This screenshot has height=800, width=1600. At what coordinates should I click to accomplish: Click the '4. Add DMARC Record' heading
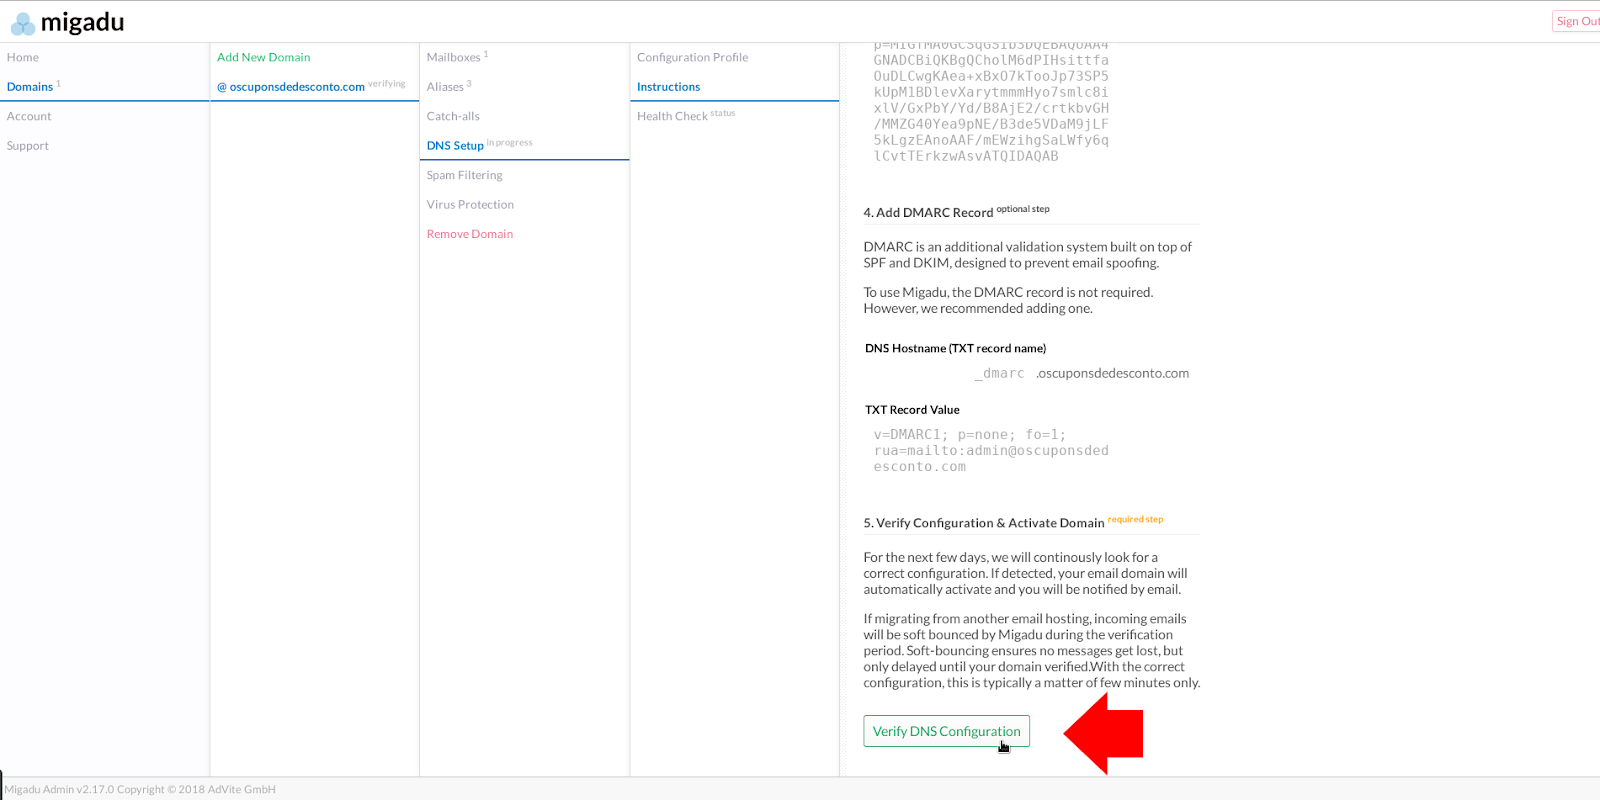click(x=928, y=213)
